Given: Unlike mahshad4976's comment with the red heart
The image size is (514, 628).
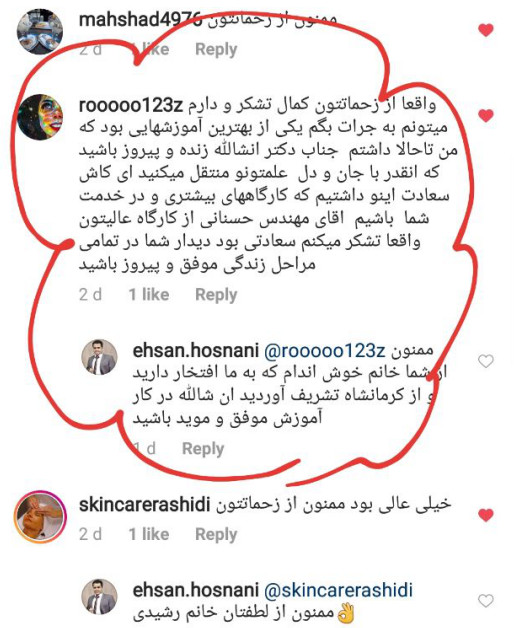Looking at the screenshot, I should pos(486,30).
